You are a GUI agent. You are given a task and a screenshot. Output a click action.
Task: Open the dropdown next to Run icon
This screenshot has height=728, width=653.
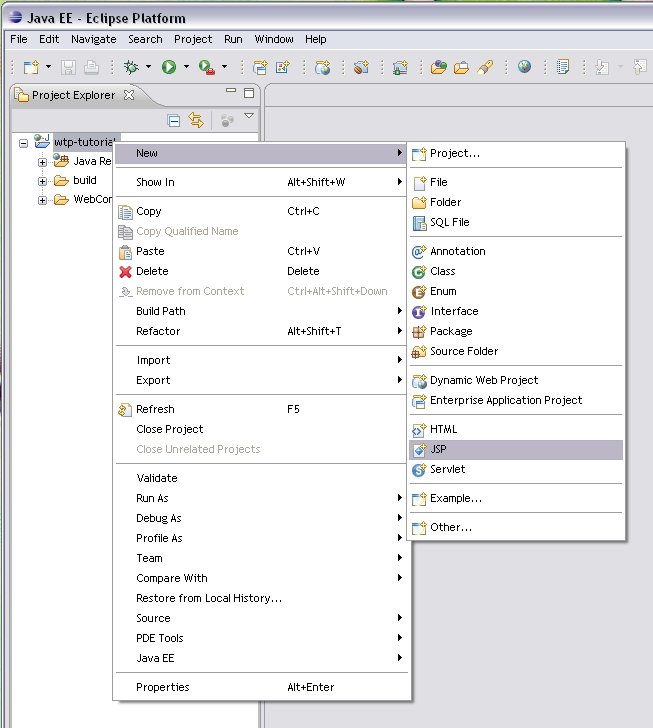(x=186, y=67)
